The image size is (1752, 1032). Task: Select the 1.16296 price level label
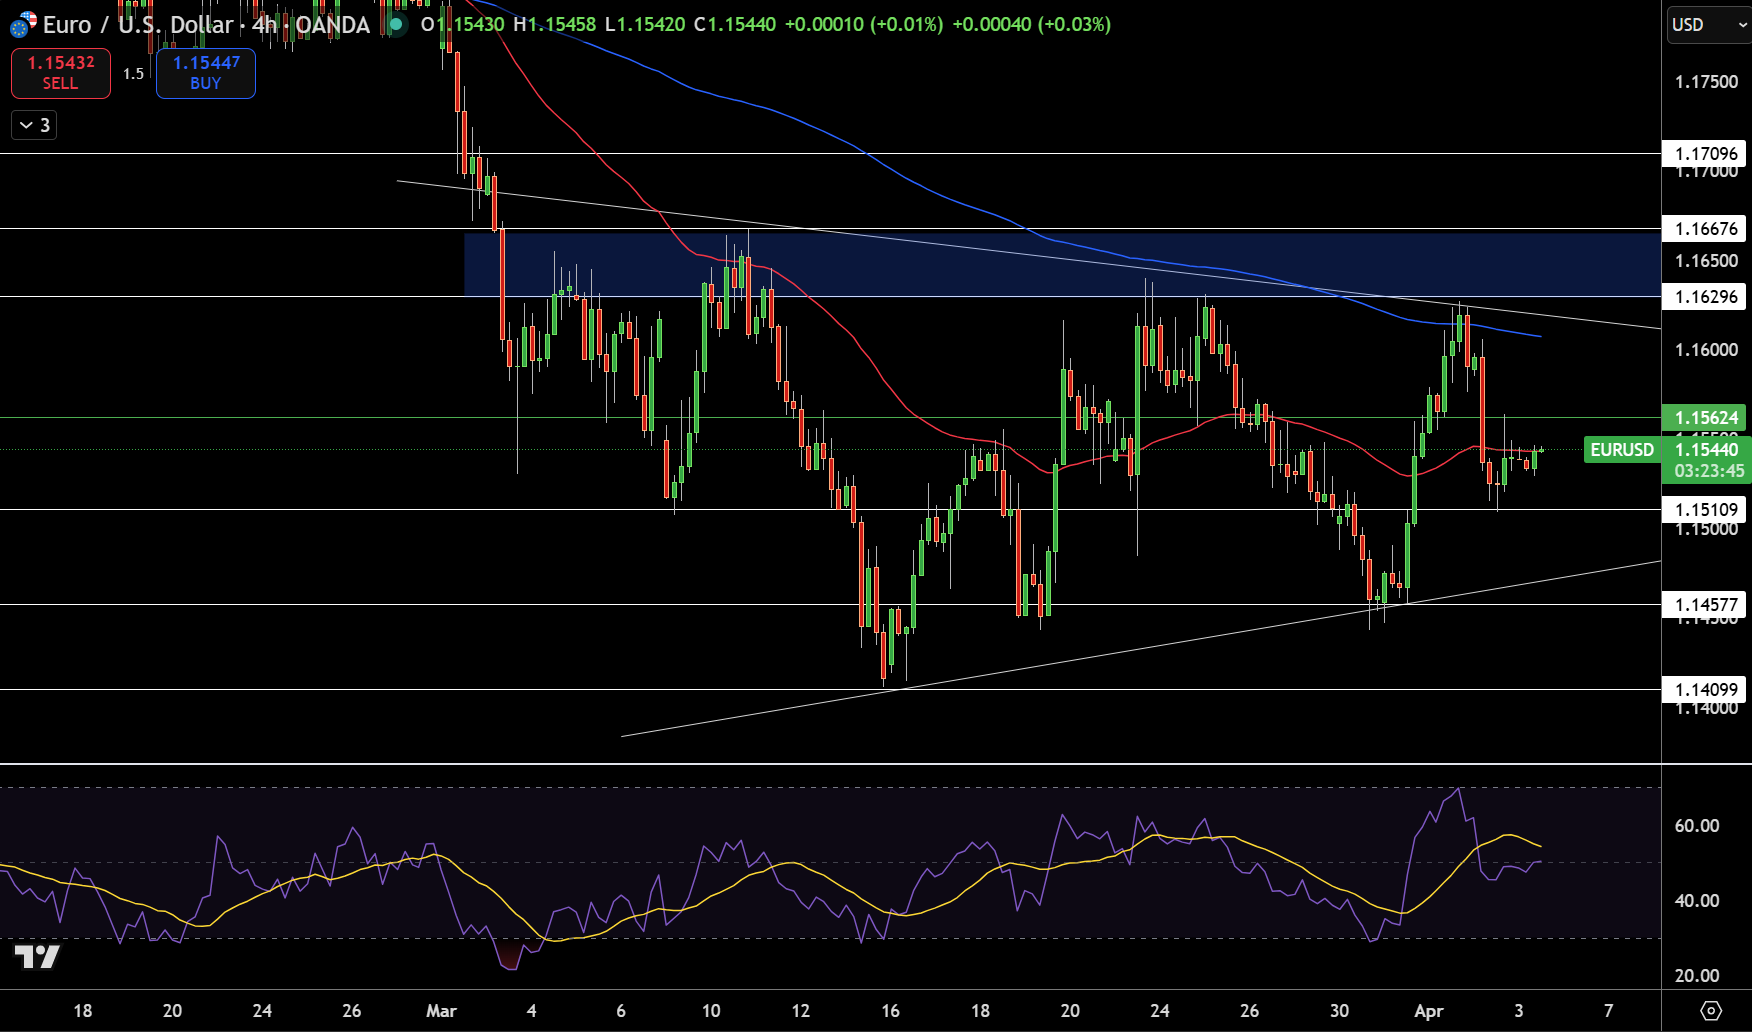pos(1706,297)
